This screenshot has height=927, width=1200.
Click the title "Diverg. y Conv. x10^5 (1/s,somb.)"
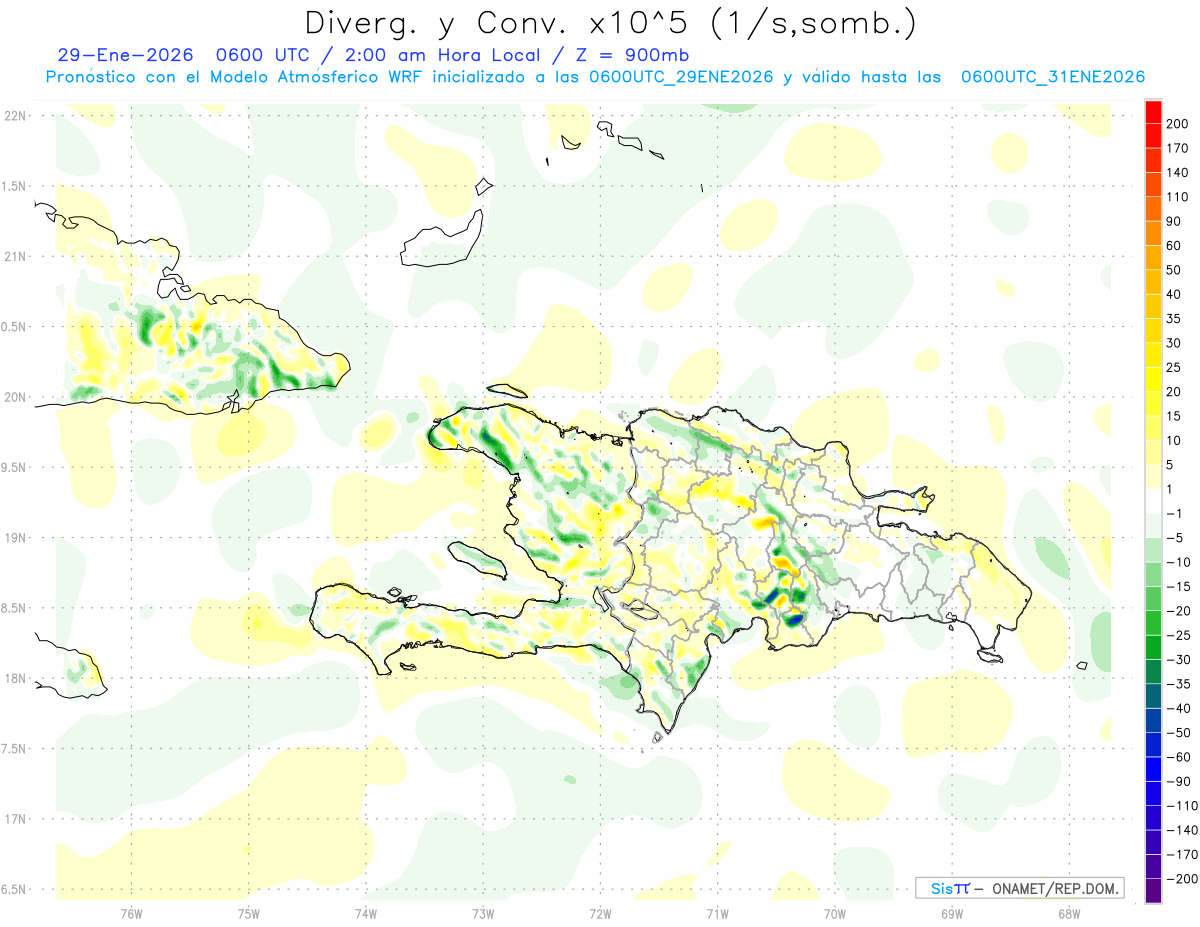tap(610, 23)
